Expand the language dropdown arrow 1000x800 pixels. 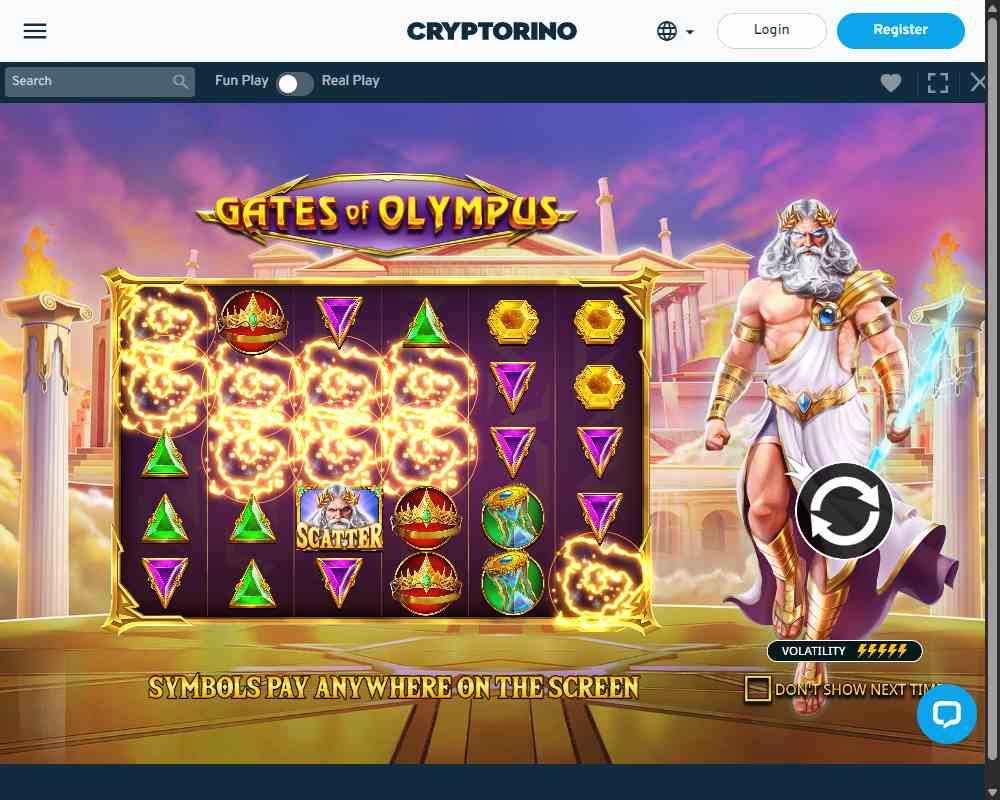(x=689, y=31)
